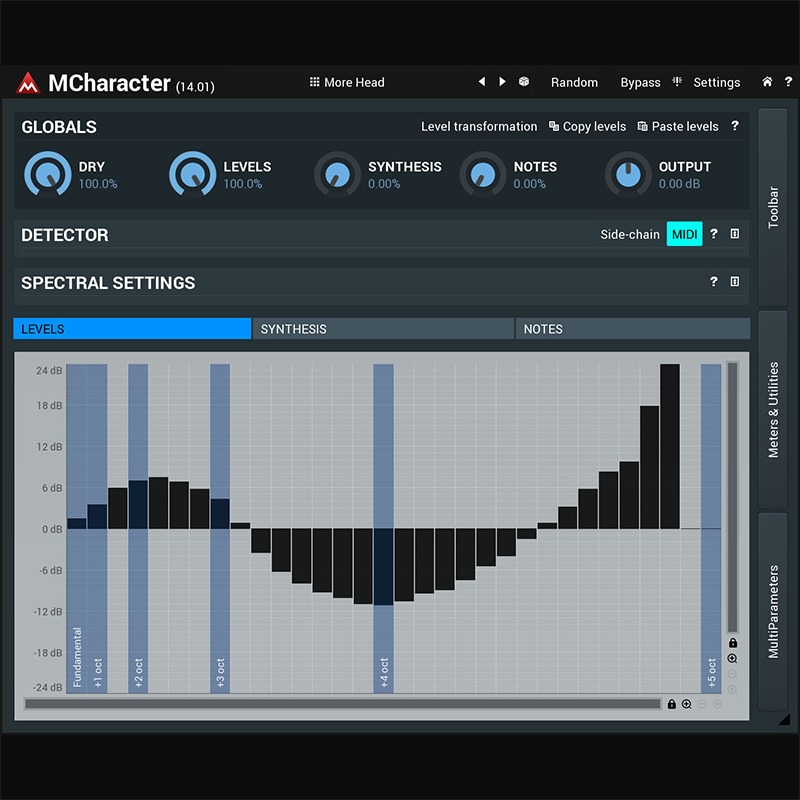Image resolution: width=800 pixels, height=800 pixels.
Task: Open the More Head preset grid icon
Action: click(x=314, y=82)
